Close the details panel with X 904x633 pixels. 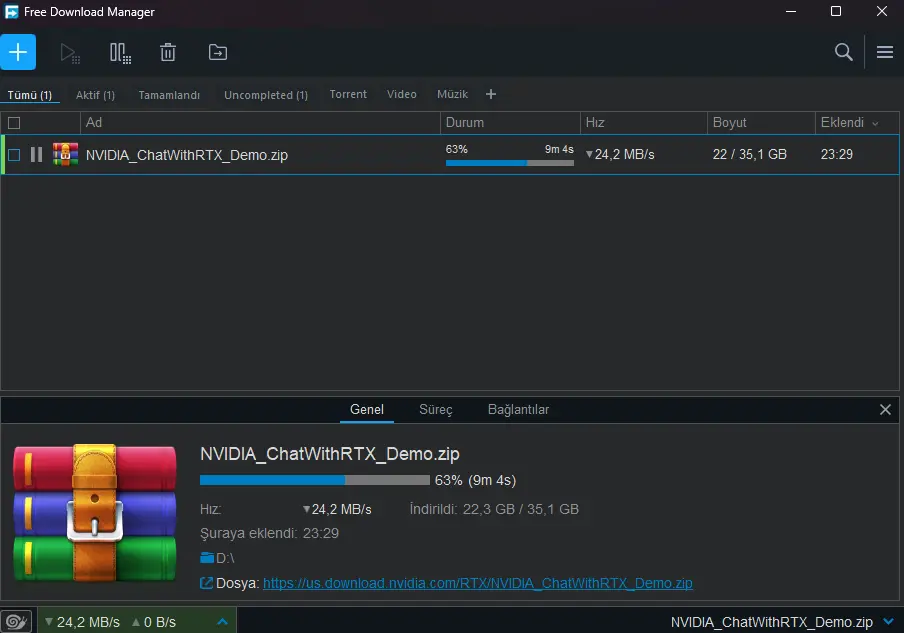point(885,409)
